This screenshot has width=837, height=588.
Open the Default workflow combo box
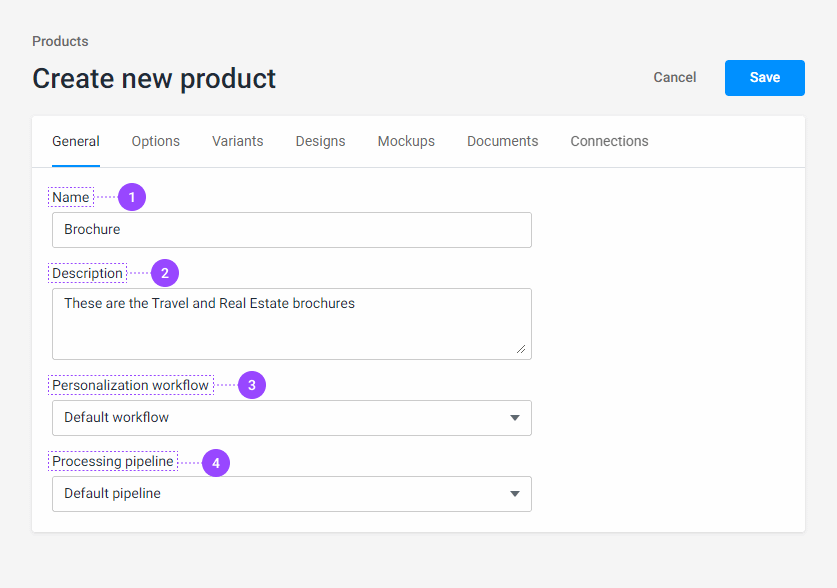coord(280,418)
